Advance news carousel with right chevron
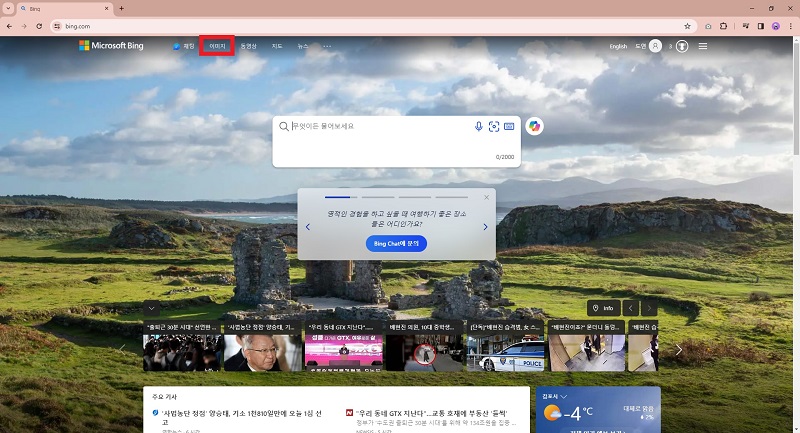Screen dimensions: 800x433 tap(679, 349)
